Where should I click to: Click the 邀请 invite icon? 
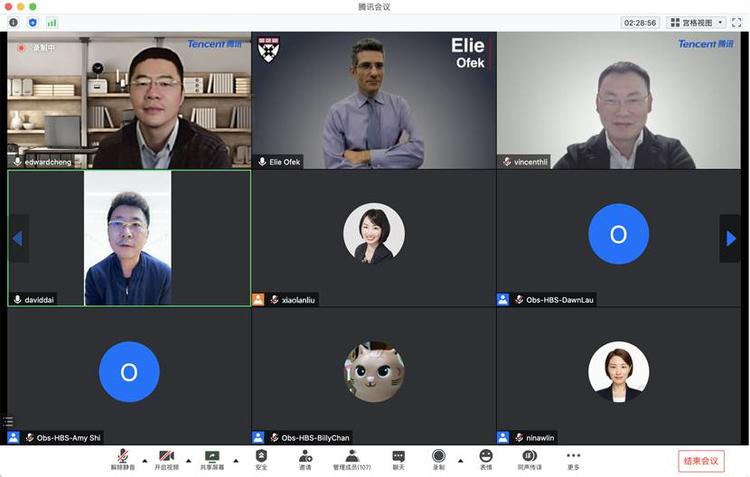pos(305,460)
